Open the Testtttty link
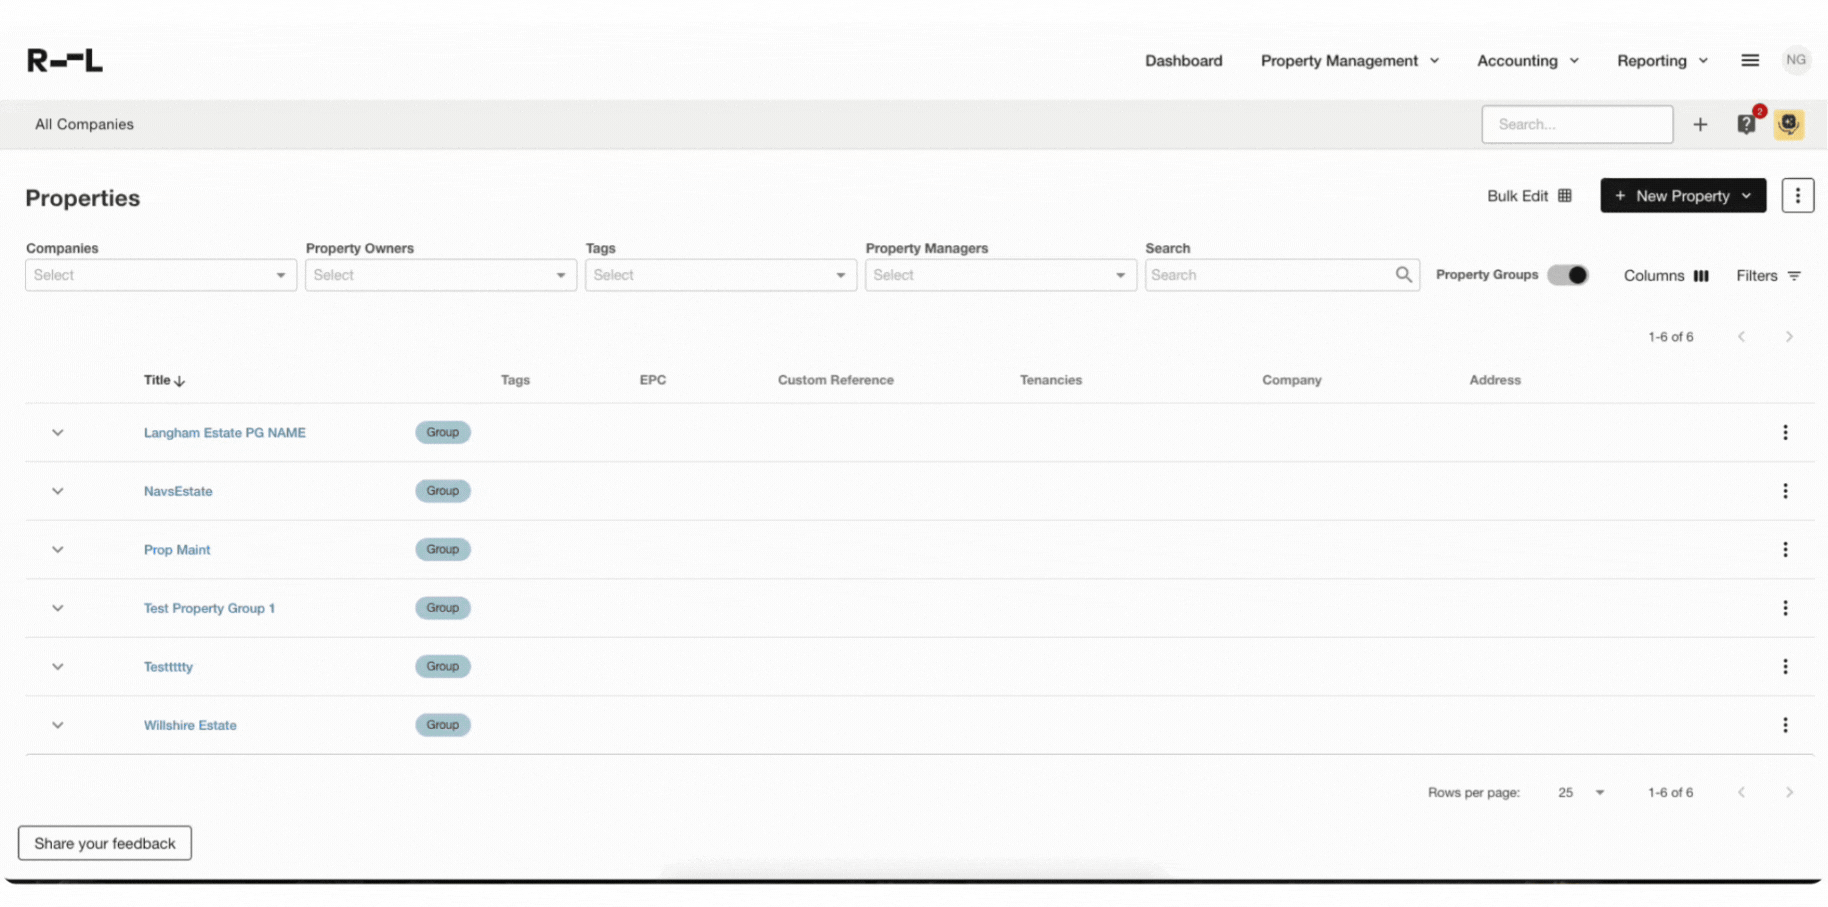The height and width of the screenshot is (907, 1828). tap(168, 667)
